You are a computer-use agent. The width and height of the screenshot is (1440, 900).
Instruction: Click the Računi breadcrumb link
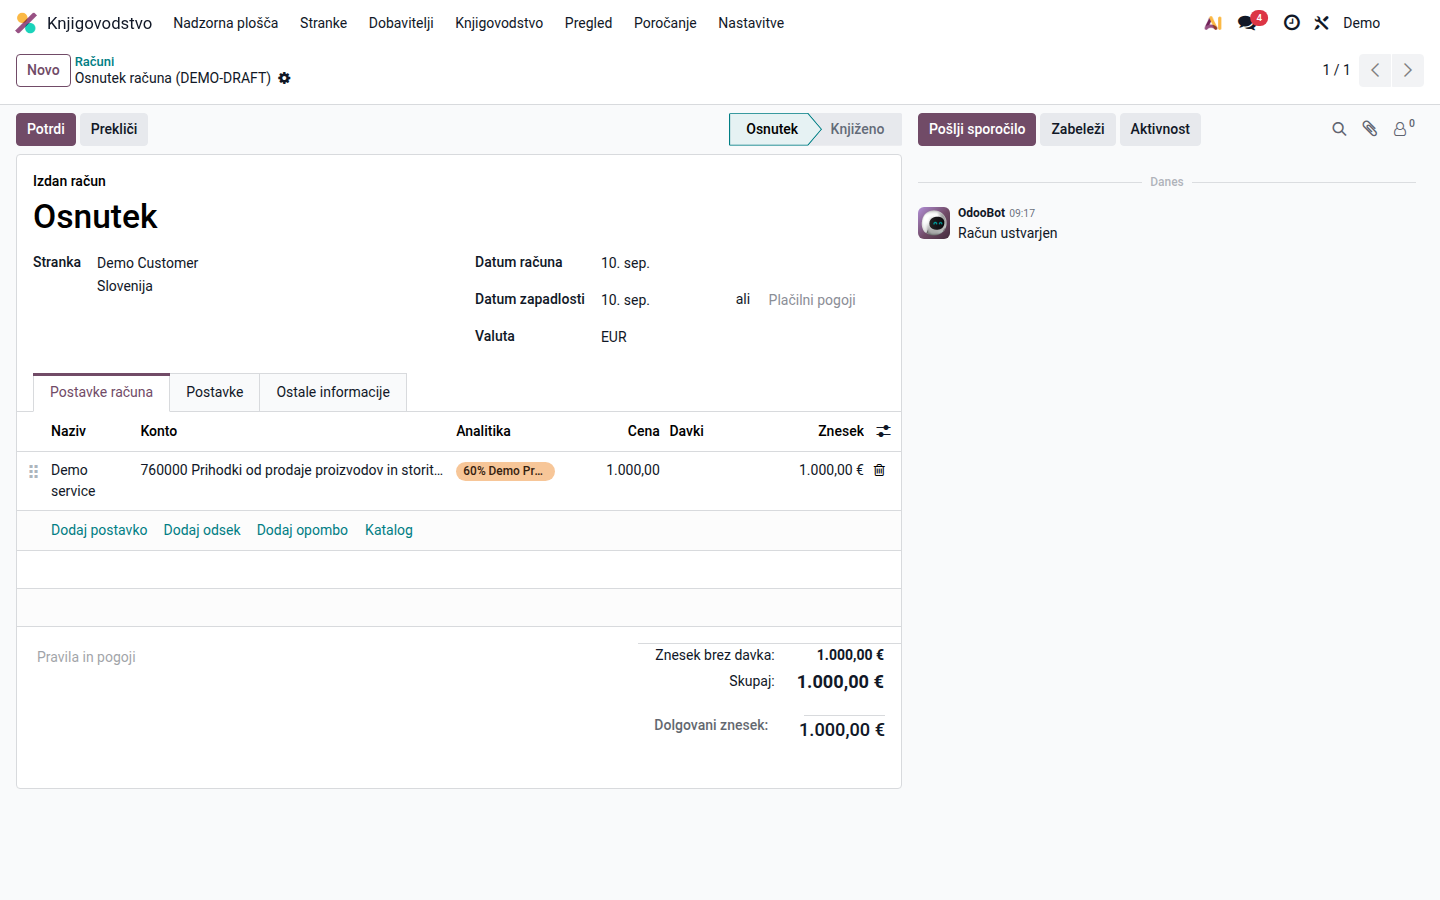pos(94,62)
